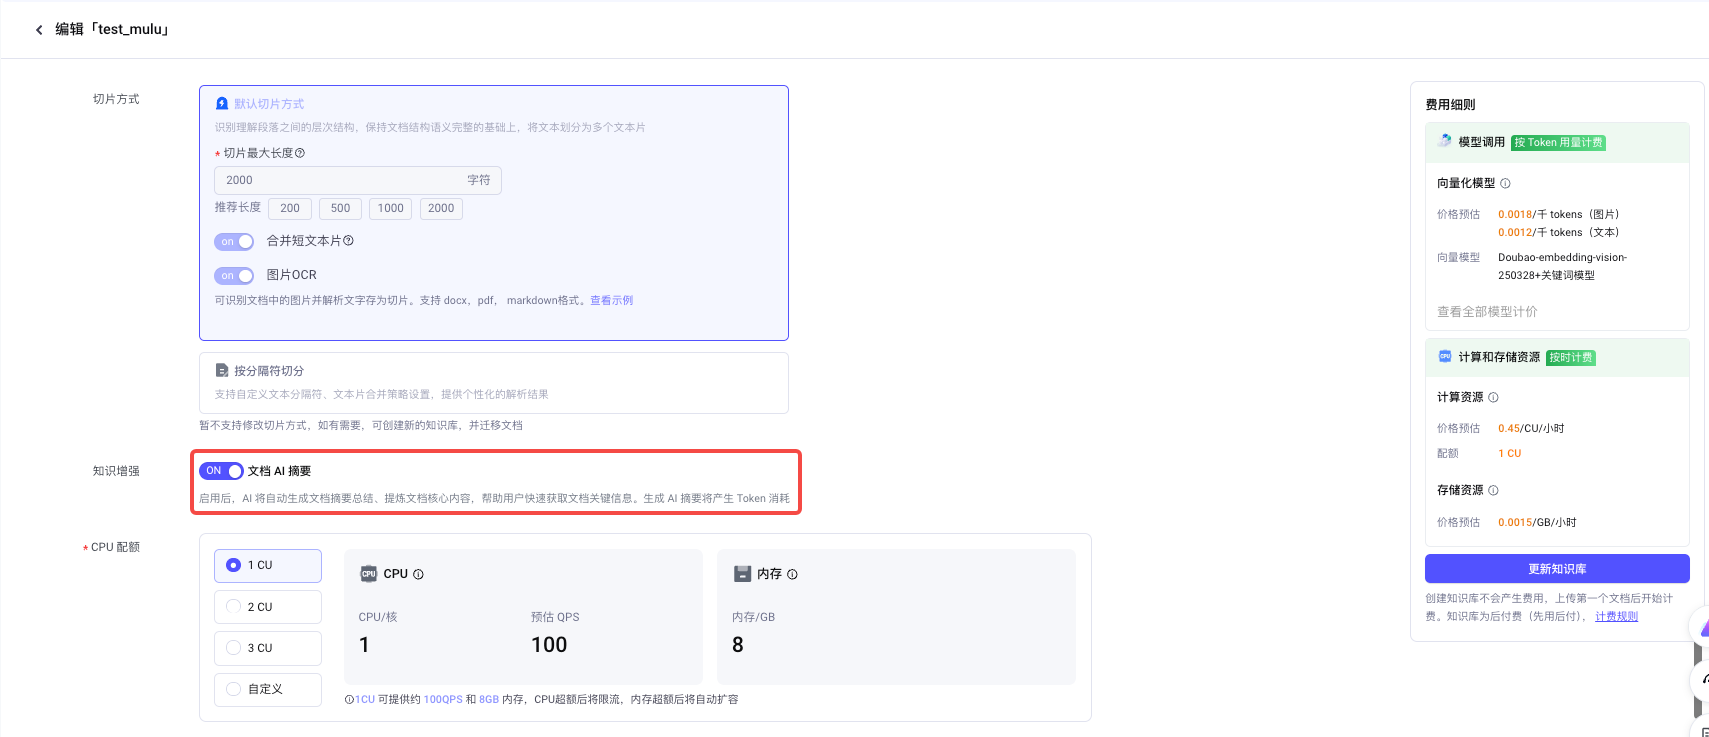
Task: Click the 更新知识库 button
Action: (1557, 569)
